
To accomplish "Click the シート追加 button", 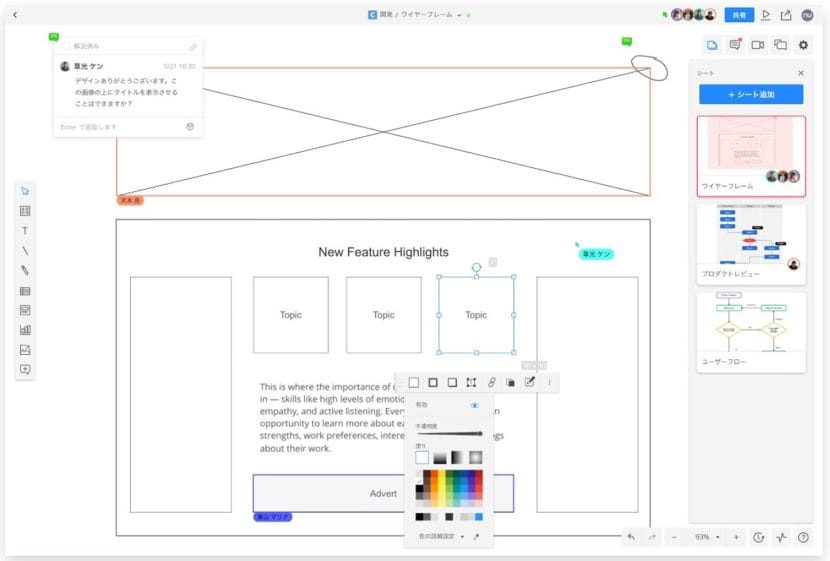I will pos(750,94).
